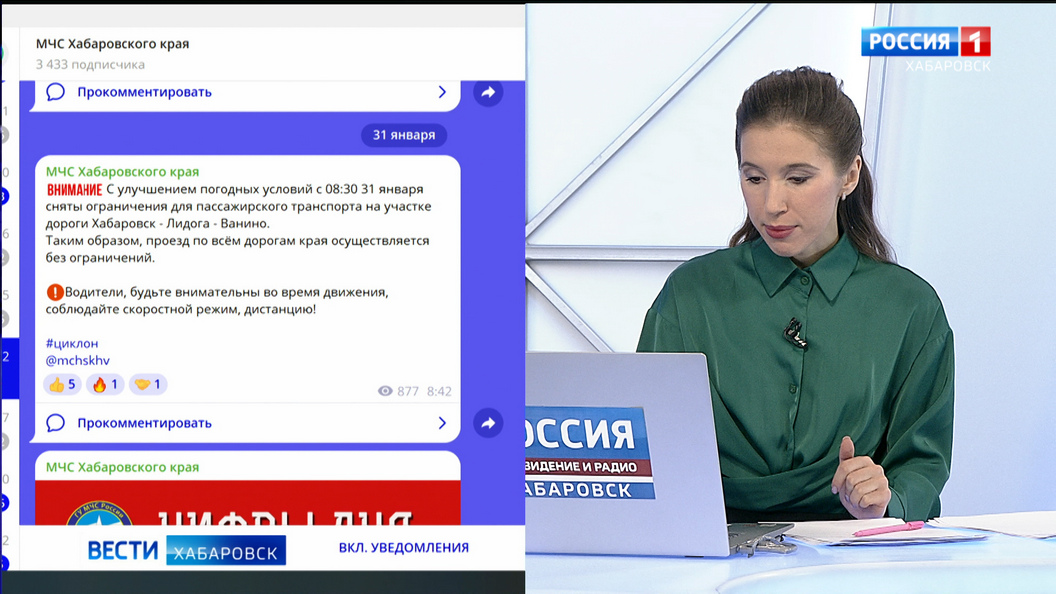Toggle the thumbs-up reaction with 5

[x=63, y=385]
